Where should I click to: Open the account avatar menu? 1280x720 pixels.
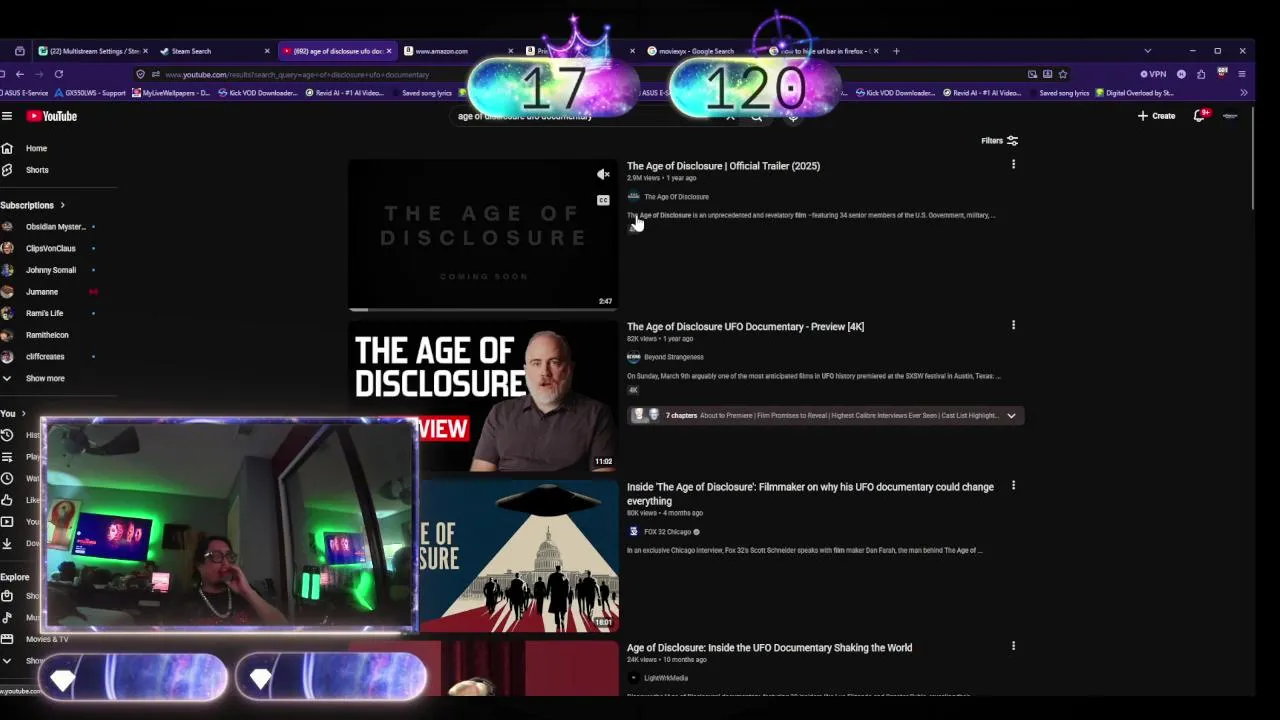click(x=1230, y=116)
